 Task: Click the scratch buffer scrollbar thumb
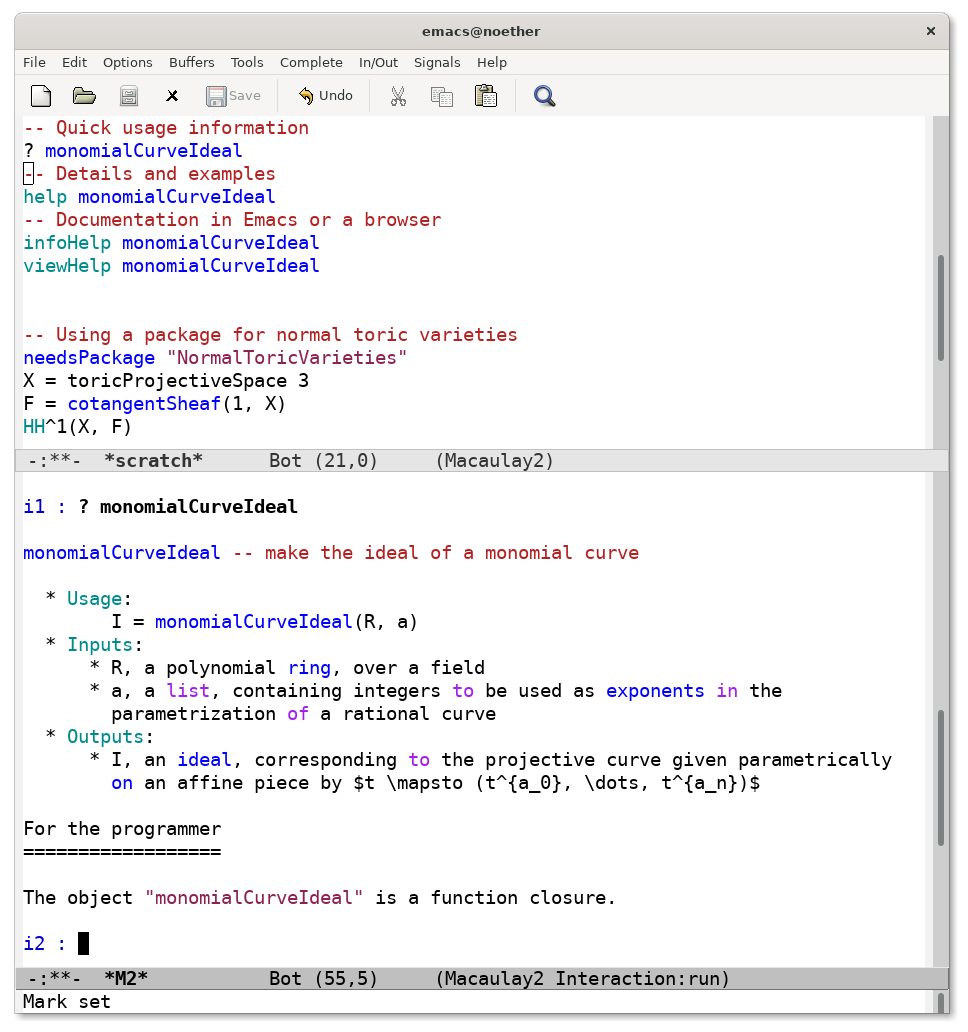[941, 307]
